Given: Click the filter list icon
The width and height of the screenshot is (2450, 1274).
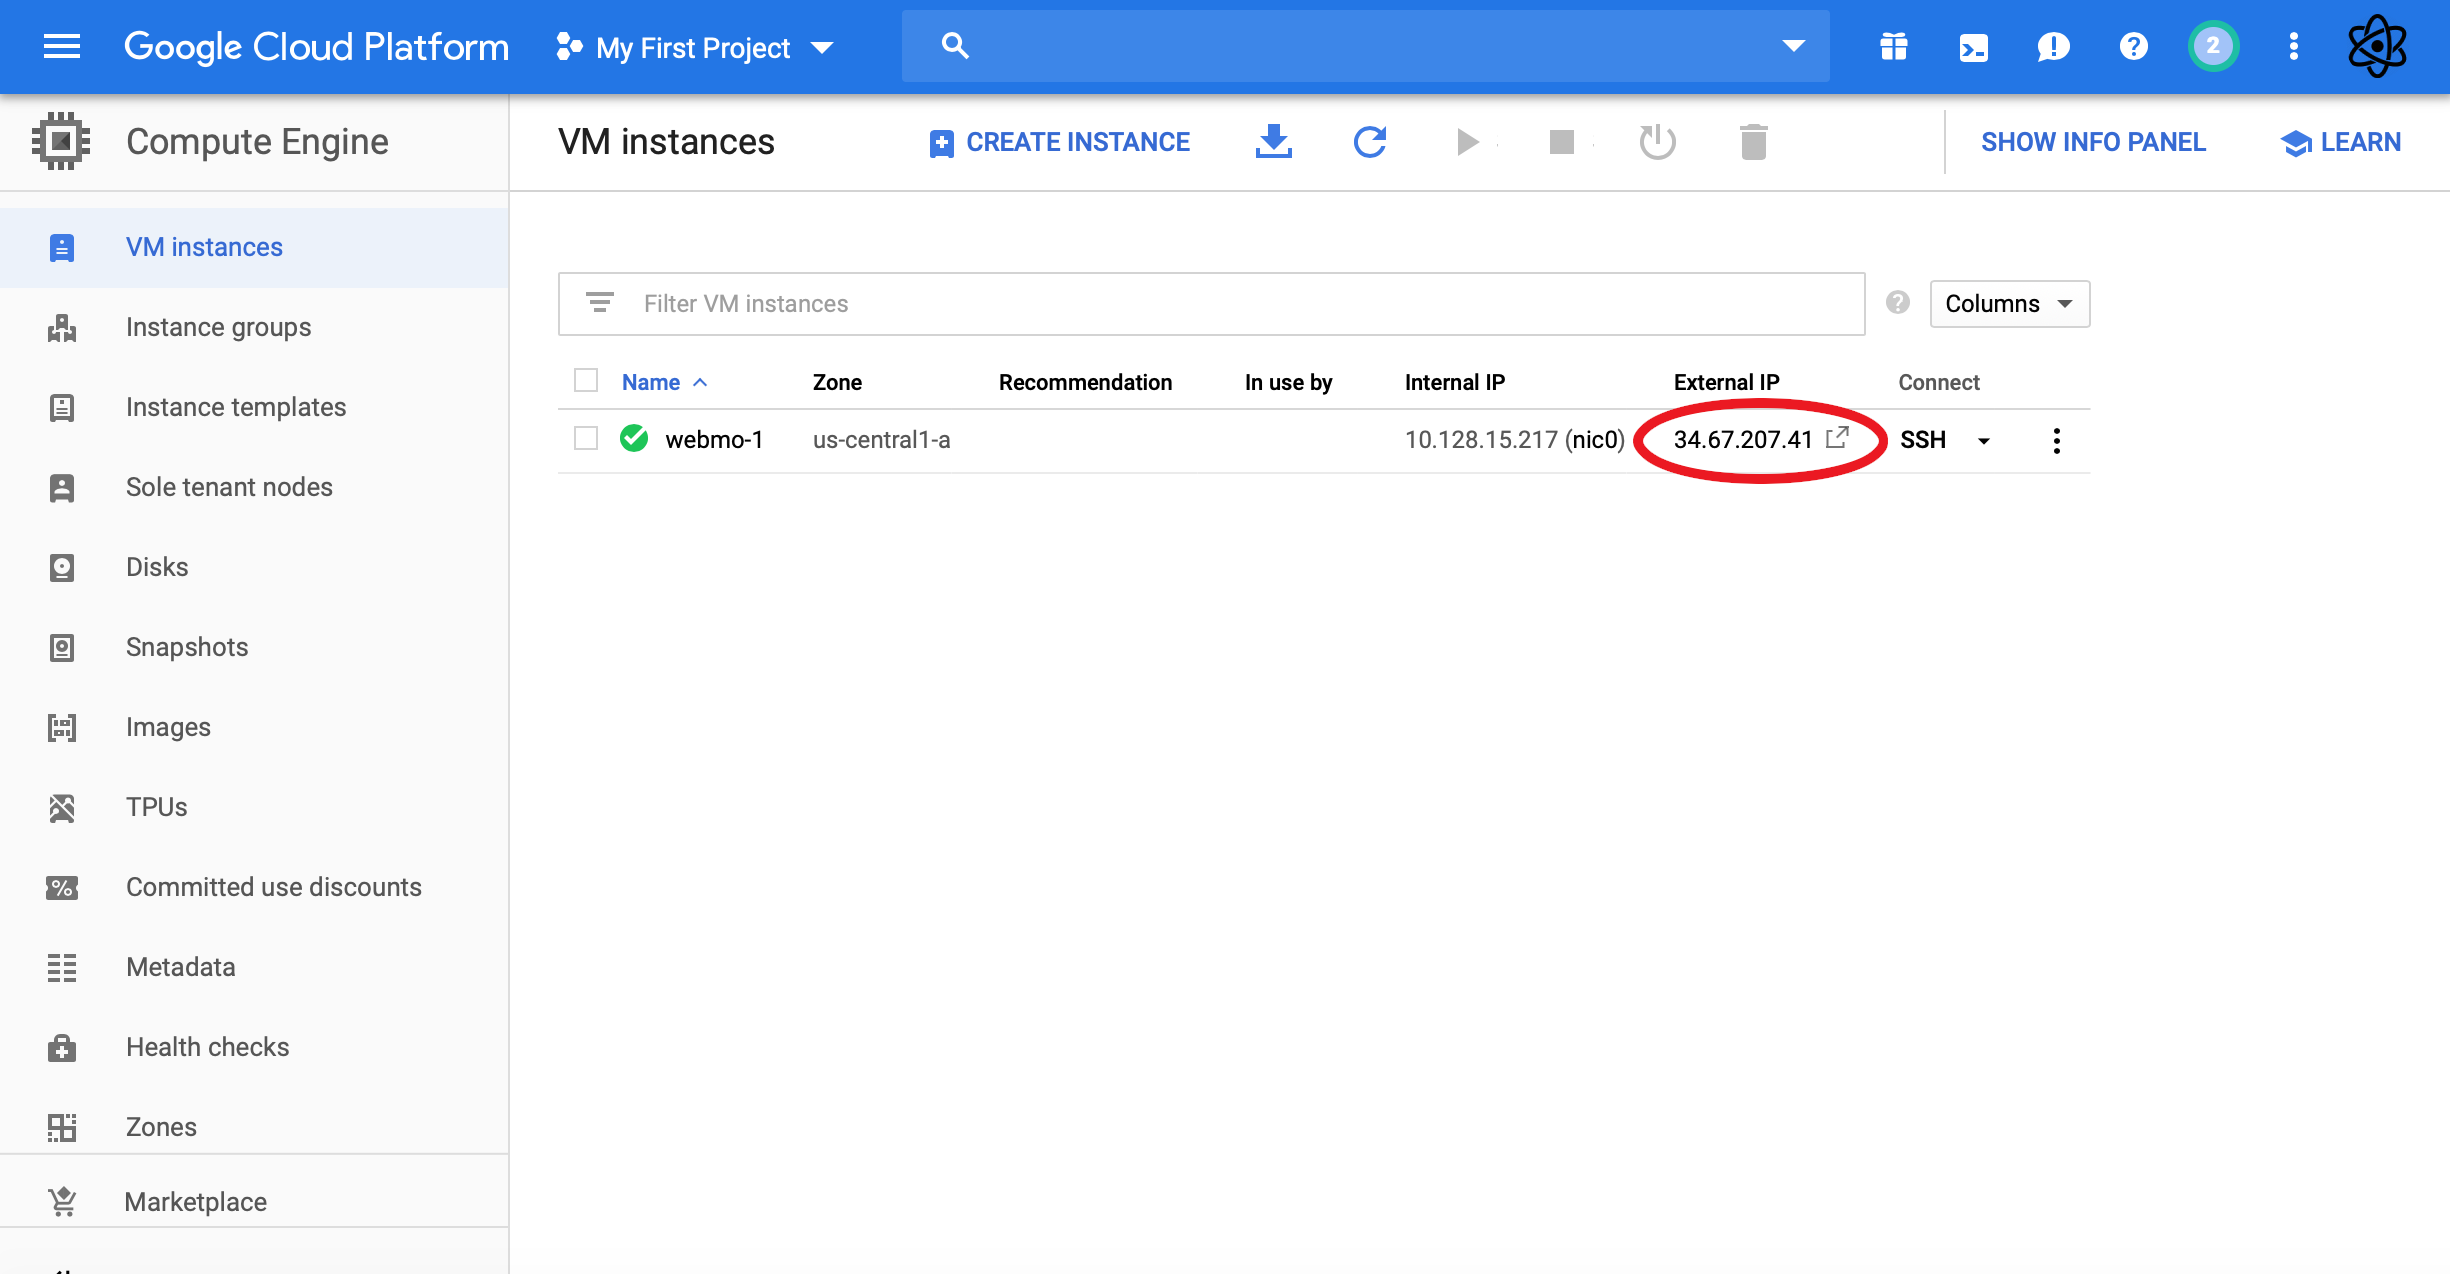Looking at the screenshot, I should coord(599,302).
